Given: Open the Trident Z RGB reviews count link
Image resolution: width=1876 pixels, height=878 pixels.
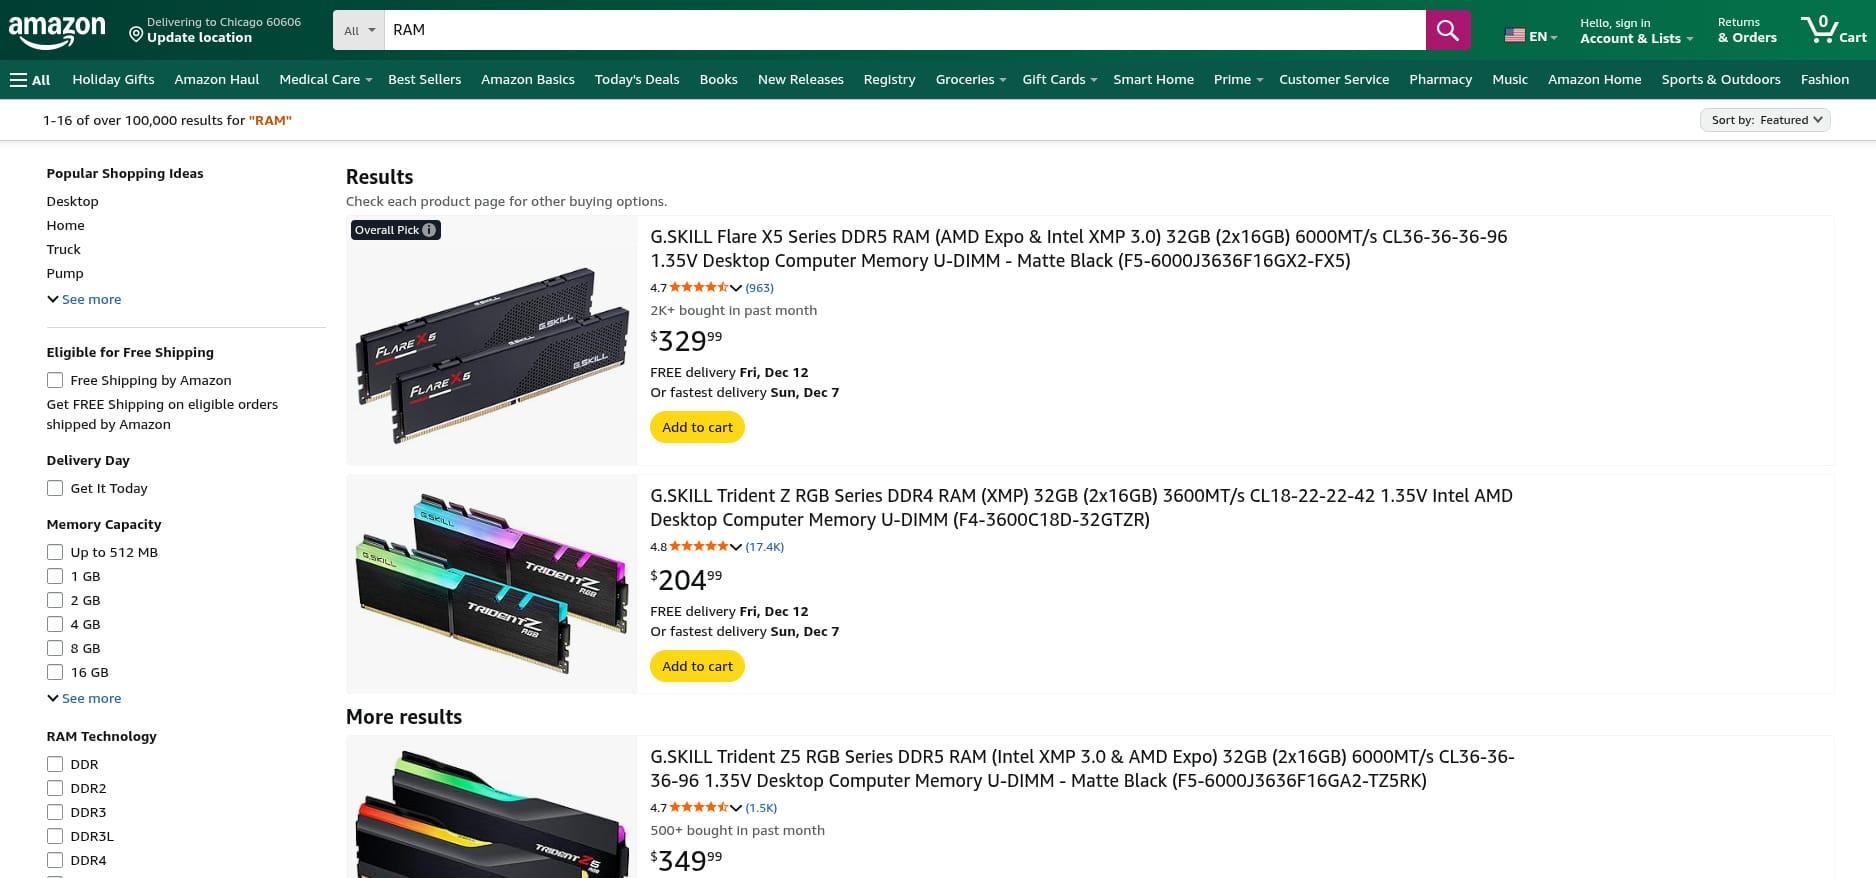Looking at the screenshot, I should tap(764, 547).
